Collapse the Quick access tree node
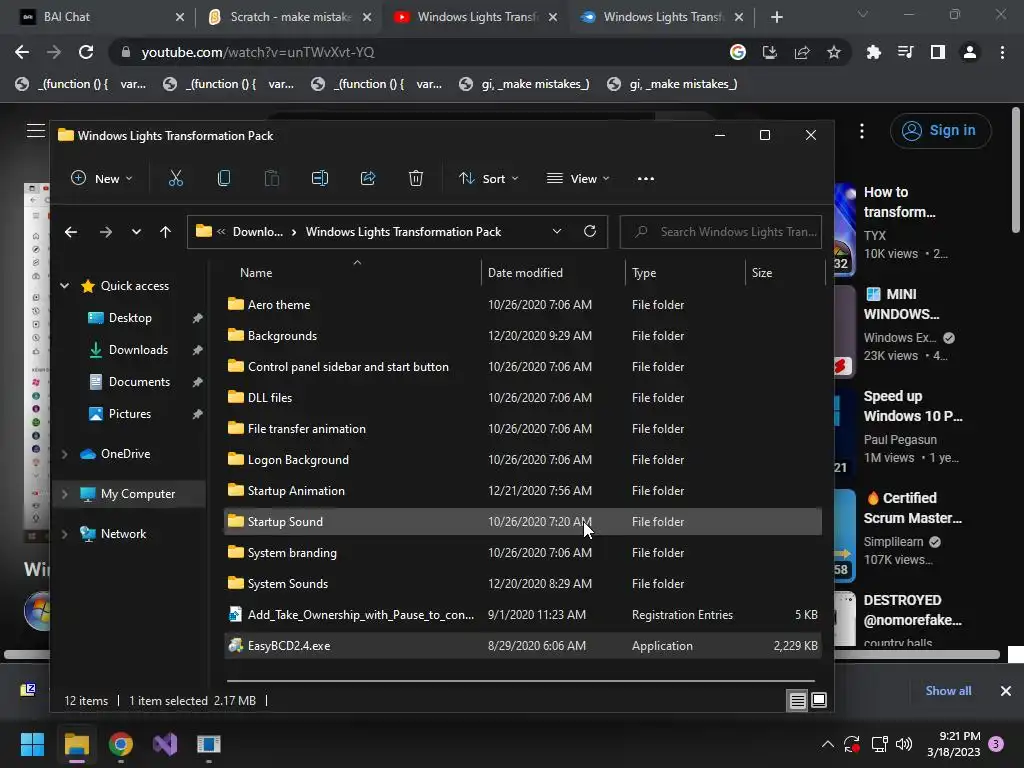This screenshot has width=1024, height=768. 65,285
